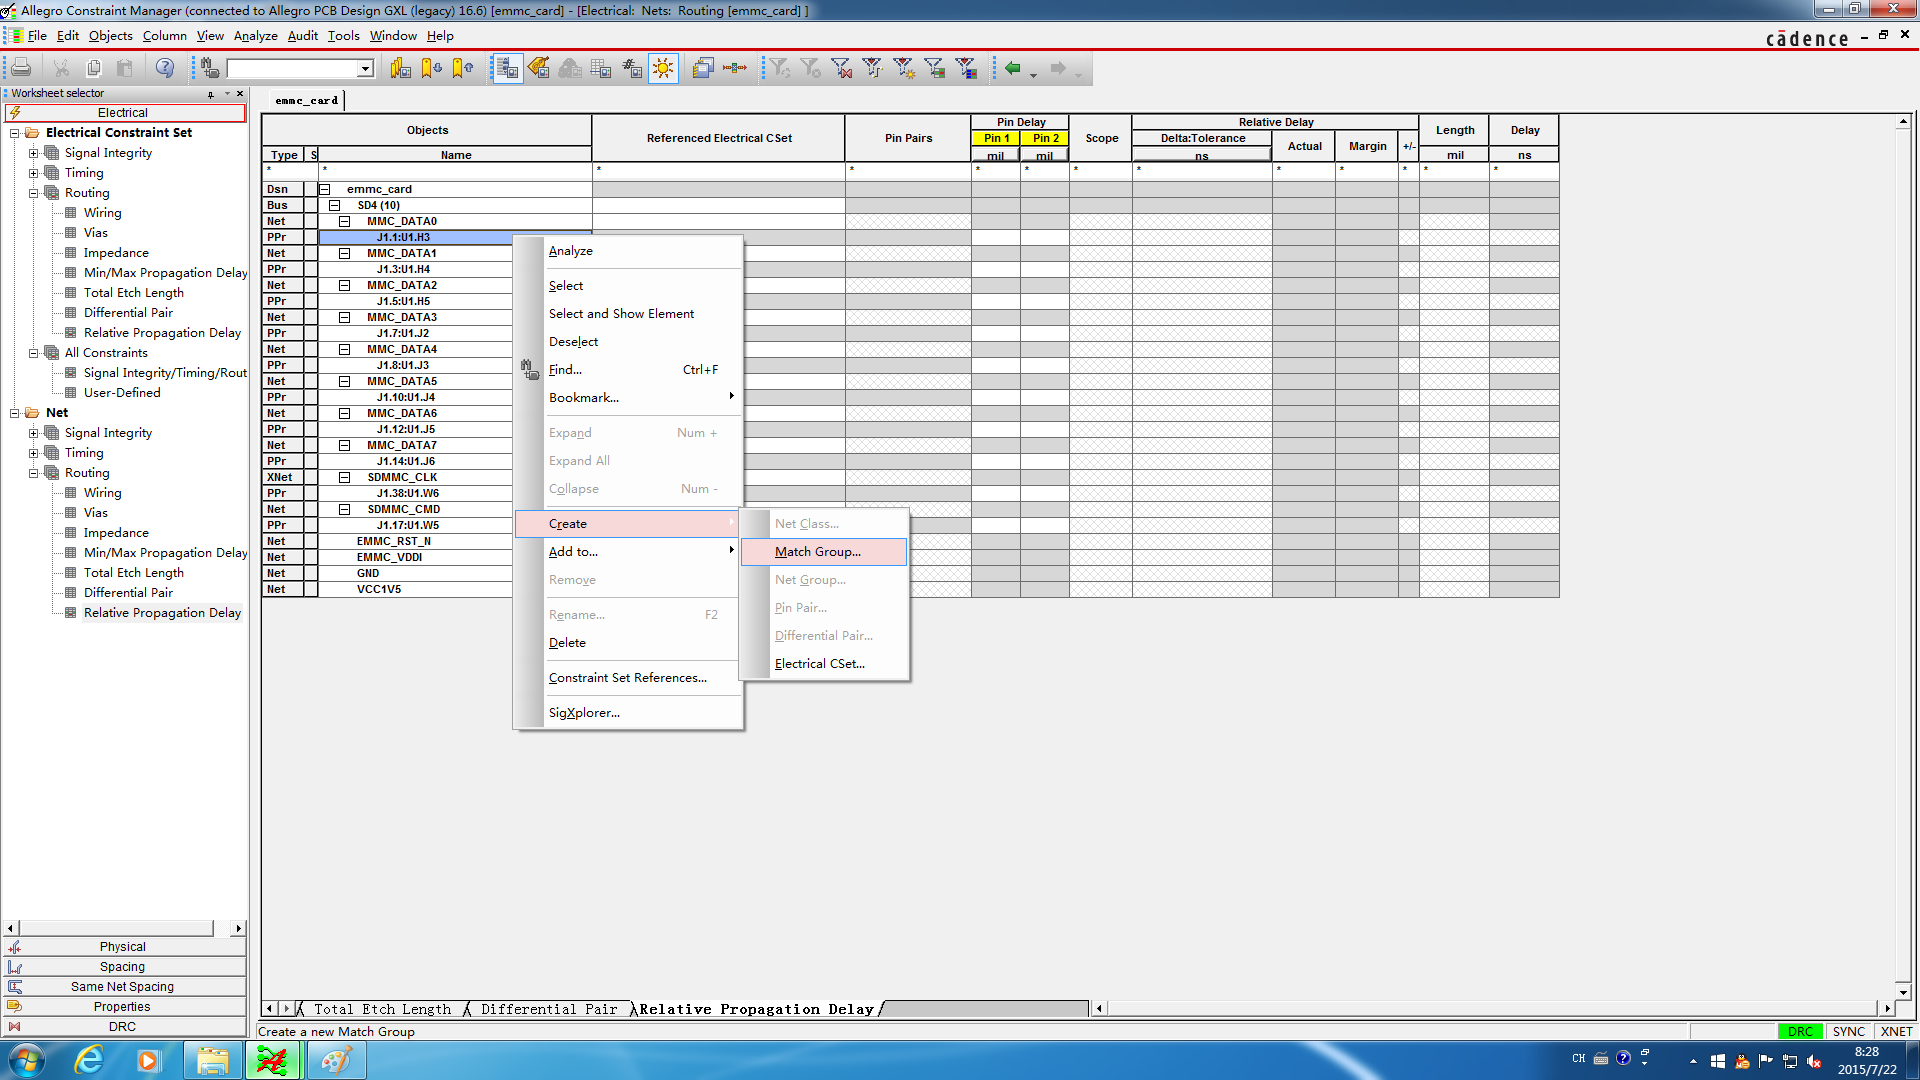1920x1080 pixels.
Task: Click the grid worksheet toolbar icon
Action: pyautogui.click(x=601, y=68)
